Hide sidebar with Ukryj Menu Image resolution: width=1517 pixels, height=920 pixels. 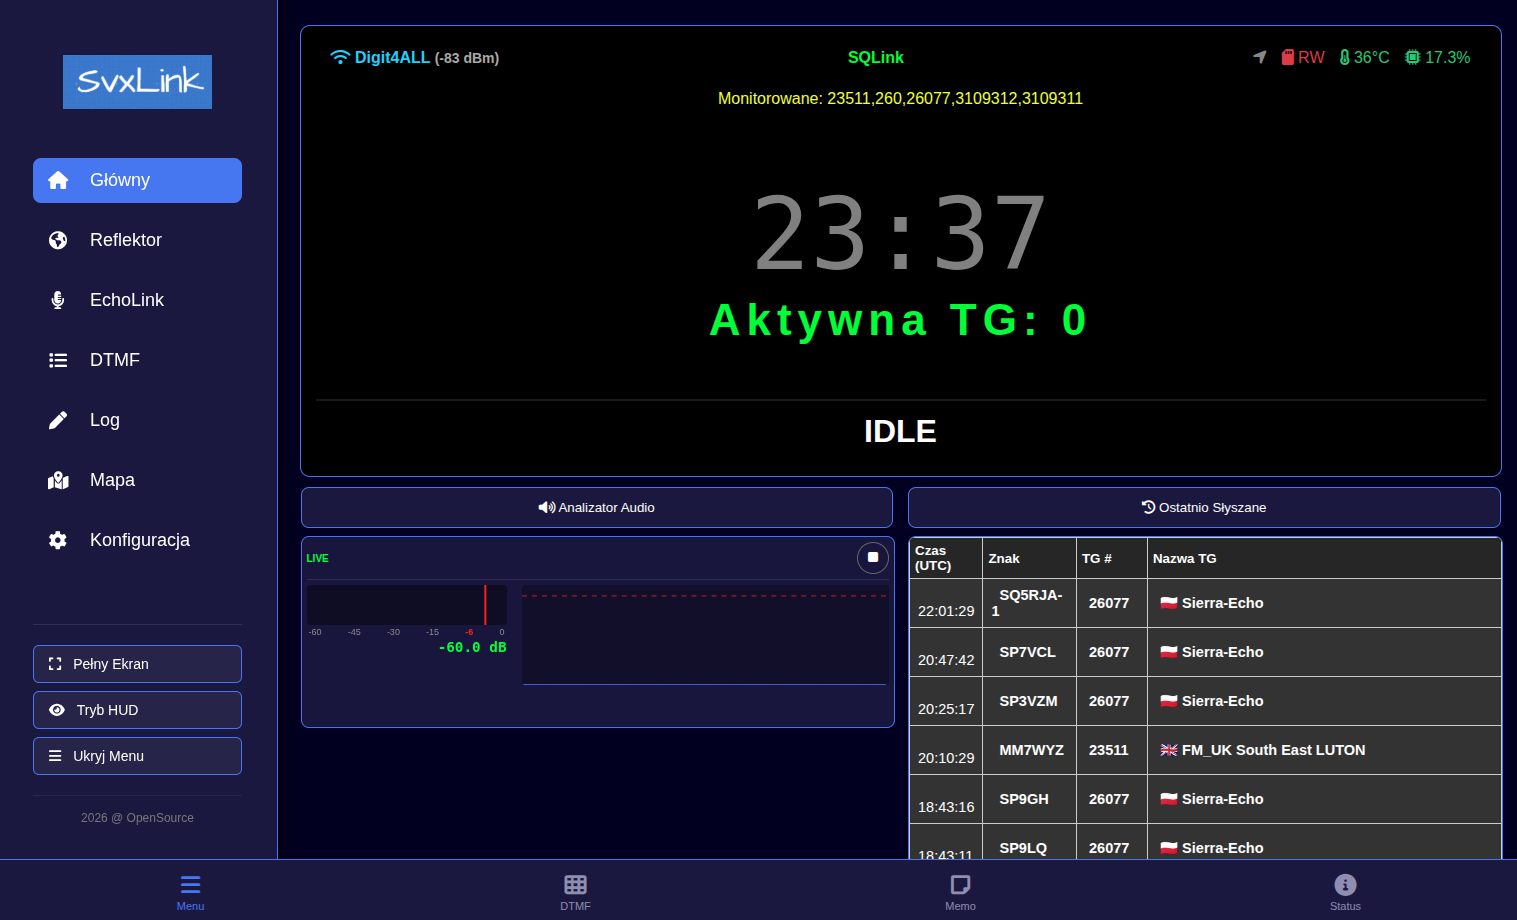coord(137,756)
